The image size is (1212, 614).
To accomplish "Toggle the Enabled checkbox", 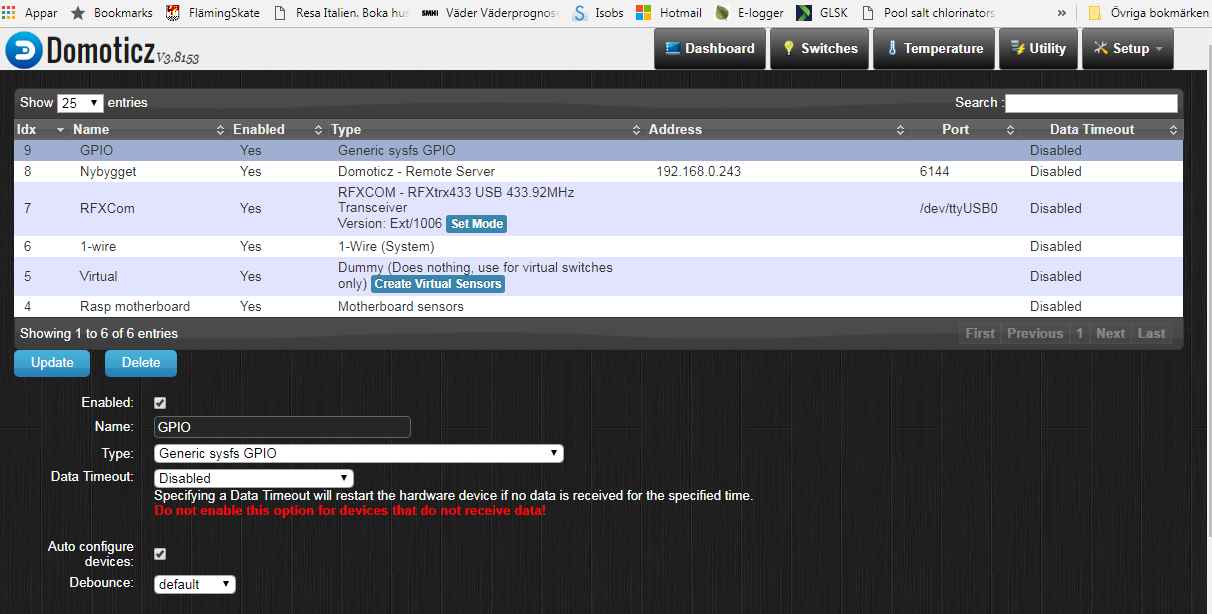I will pyautogui.click(x=160, y=403).
